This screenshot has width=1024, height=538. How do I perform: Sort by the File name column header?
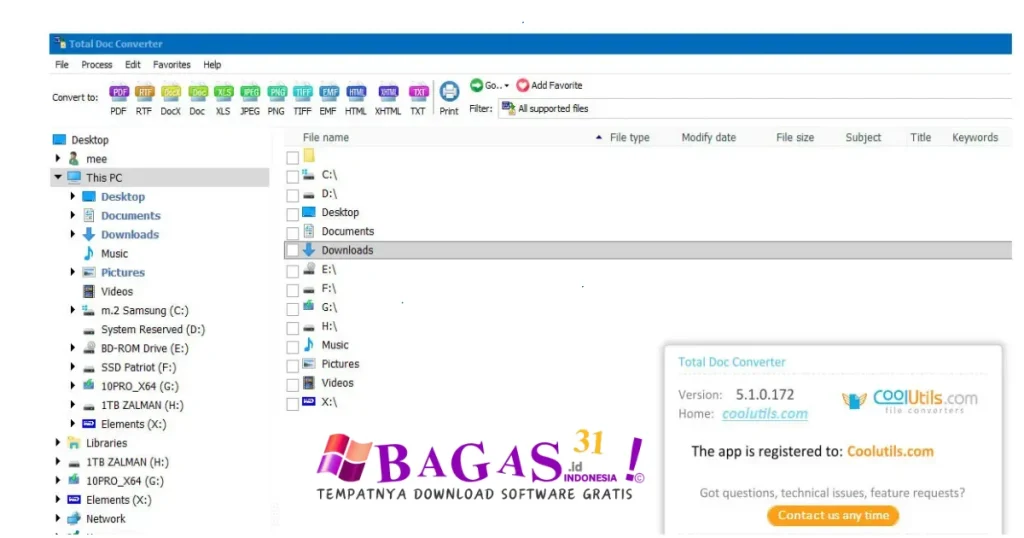coord(326,138)
